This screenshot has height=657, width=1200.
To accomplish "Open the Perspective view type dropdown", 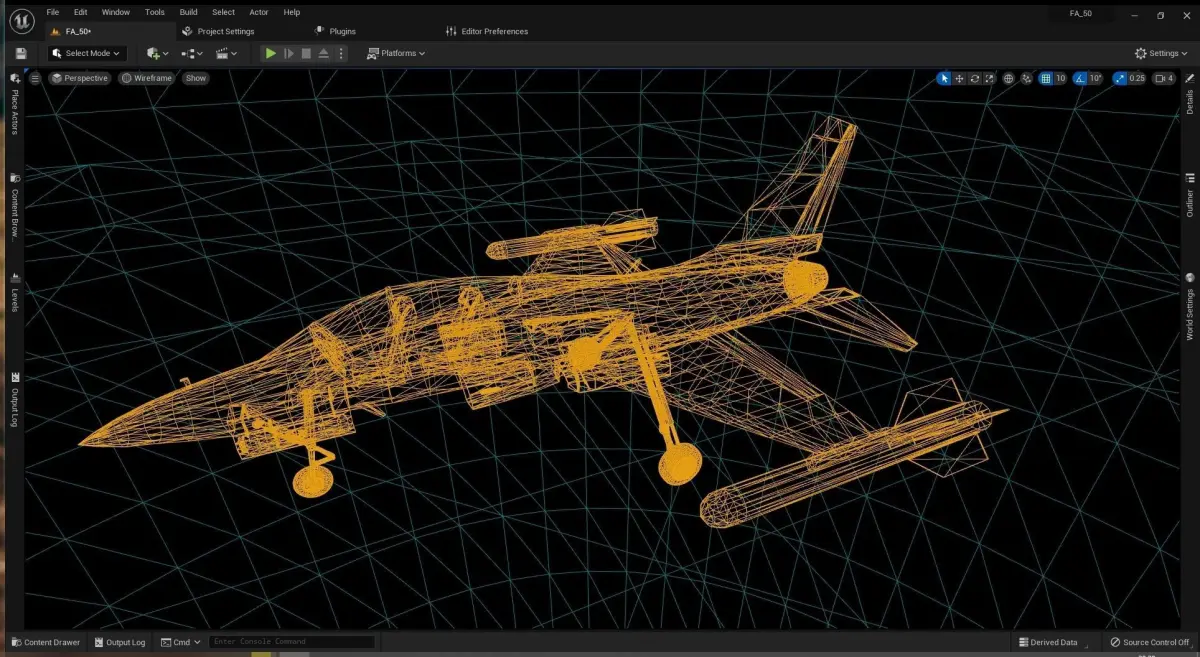I will click(80, 78).
